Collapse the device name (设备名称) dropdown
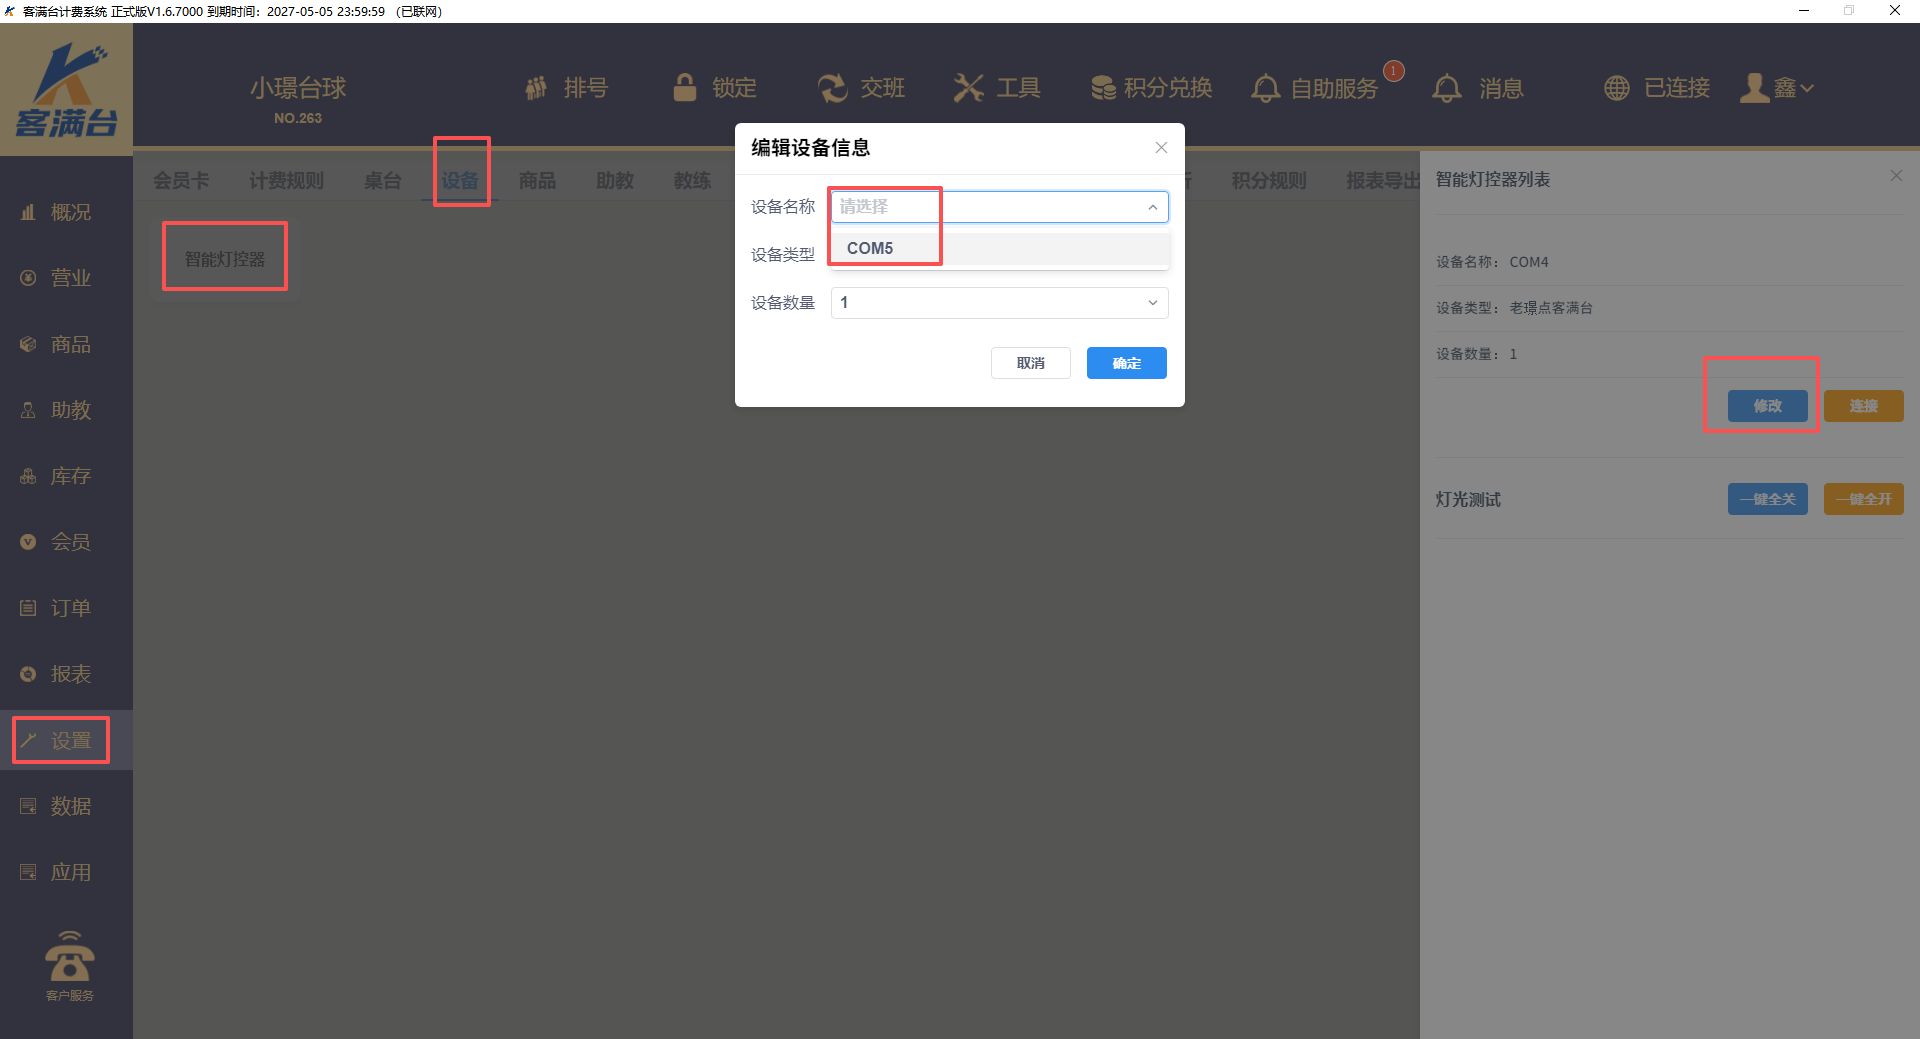The height and width of the screenshot is (1039, 1920). click(1152, 207)
